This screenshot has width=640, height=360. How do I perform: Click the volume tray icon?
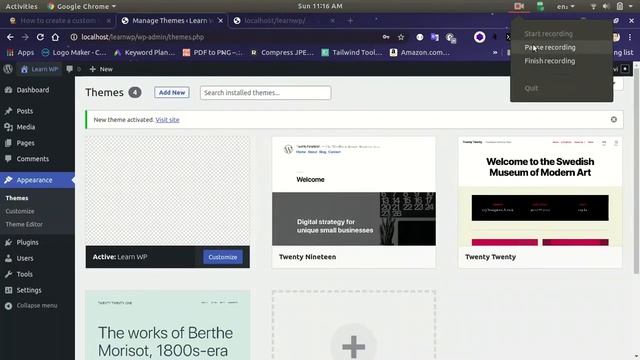pyautogui.click(x=606, y=6)
